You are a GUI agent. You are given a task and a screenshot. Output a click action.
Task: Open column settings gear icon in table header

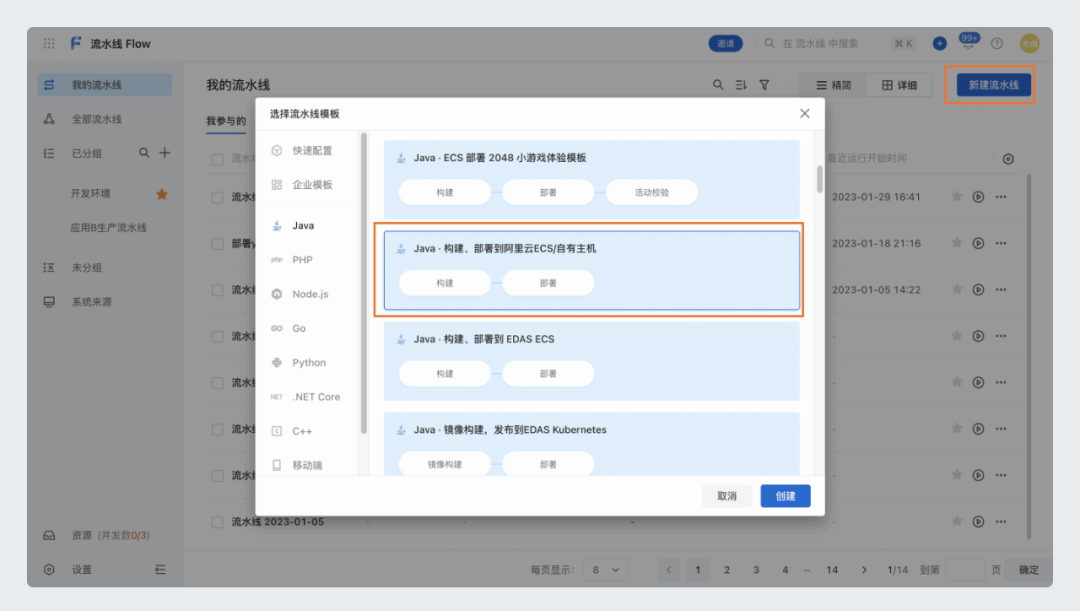point(1008,159)
